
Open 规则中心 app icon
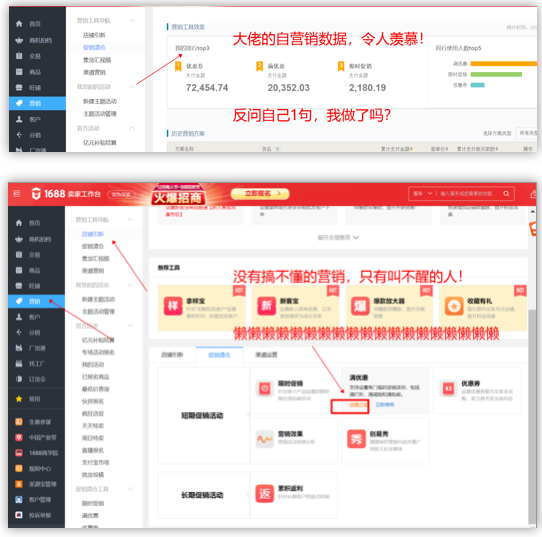point(19,468)
